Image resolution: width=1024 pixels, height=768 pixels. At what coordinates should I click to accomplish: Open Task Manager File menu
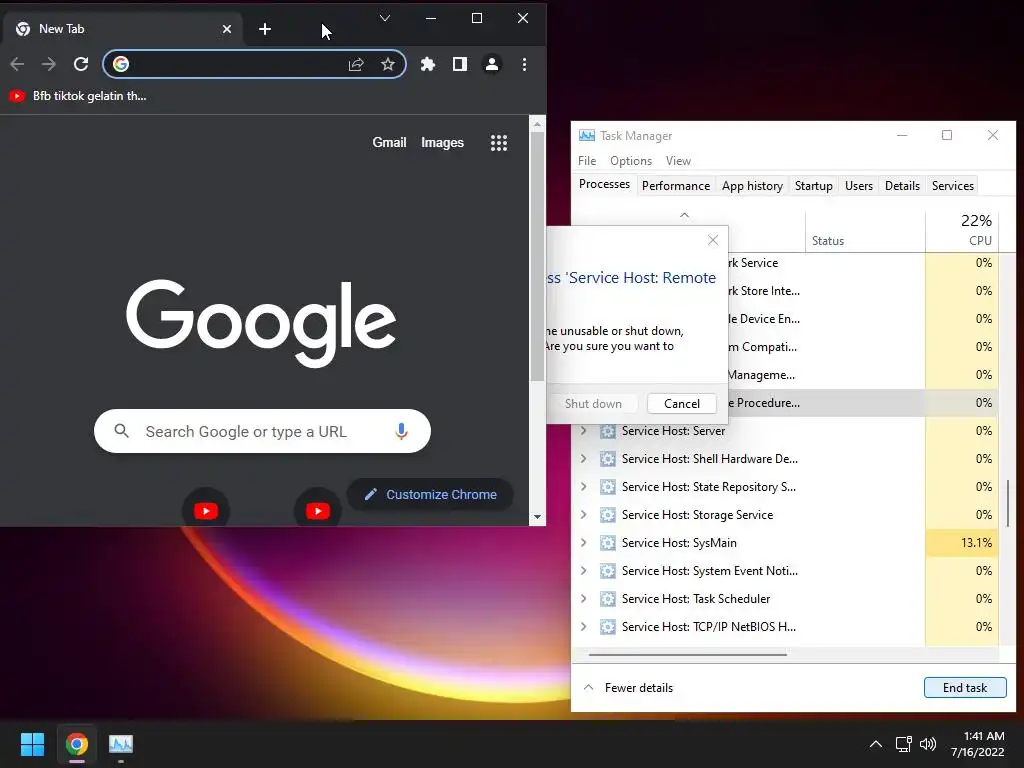coord(587,161)
